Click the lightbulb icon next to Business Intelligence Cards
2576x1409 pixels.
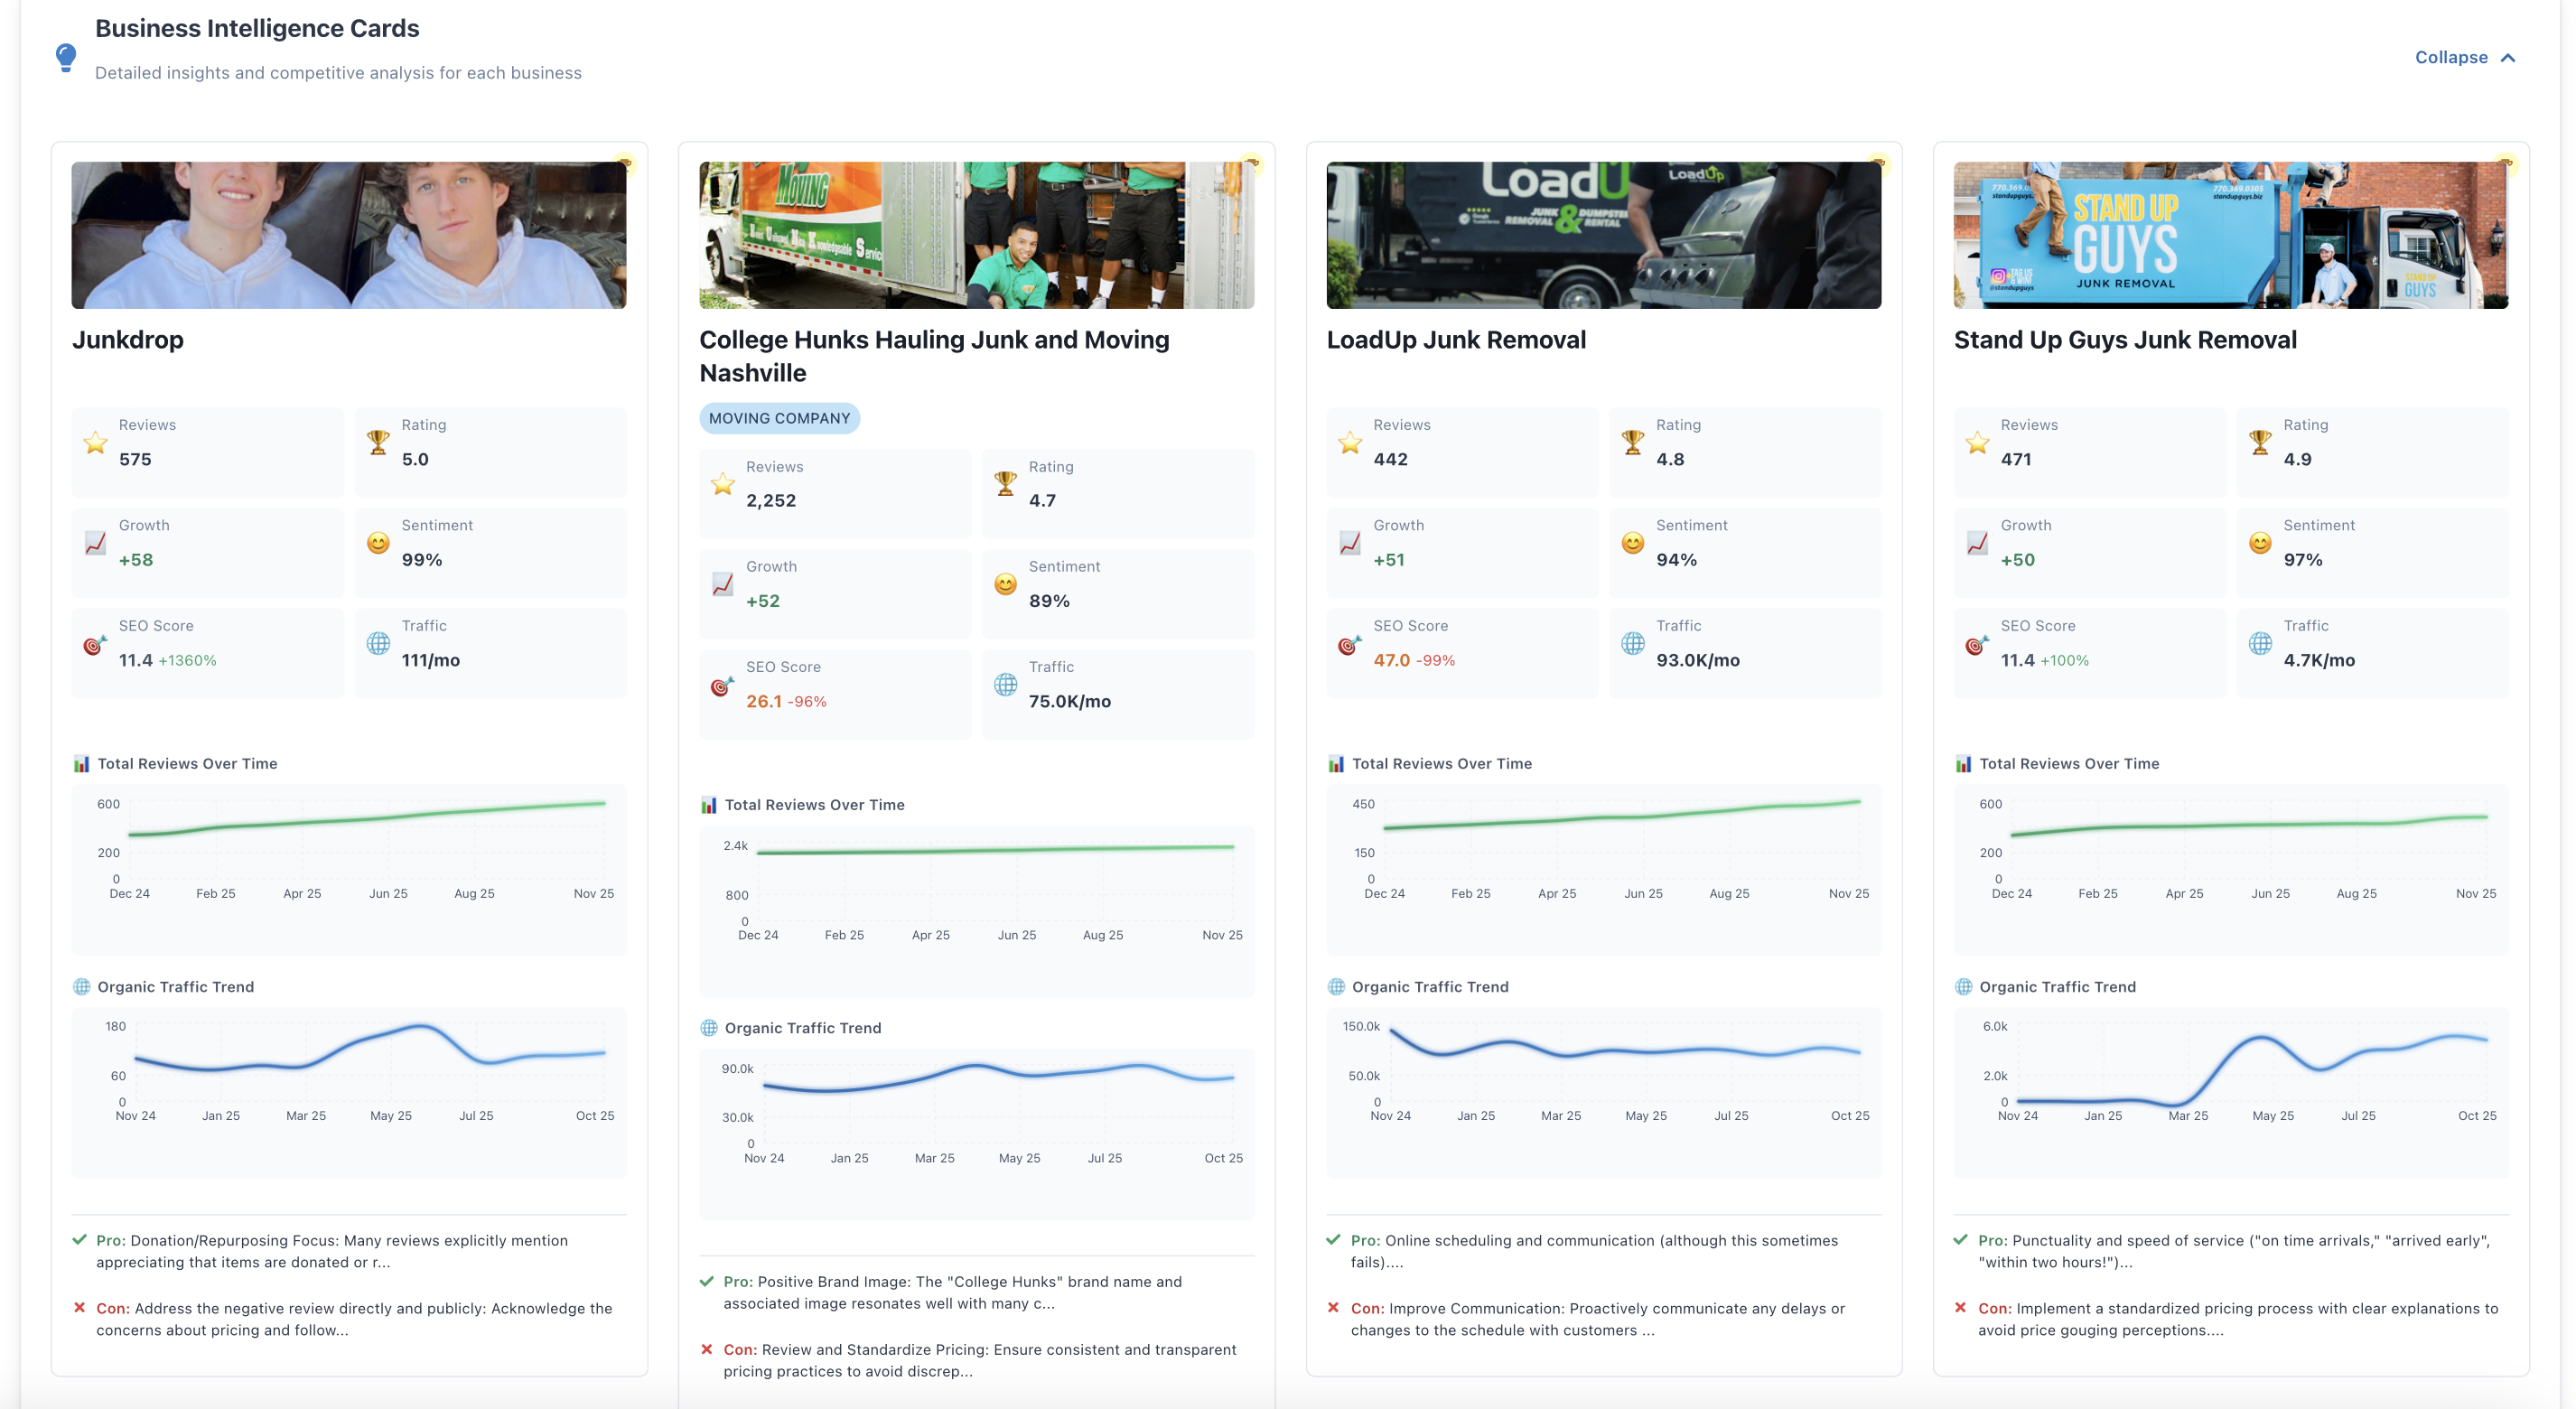click(x=66, y=57)
